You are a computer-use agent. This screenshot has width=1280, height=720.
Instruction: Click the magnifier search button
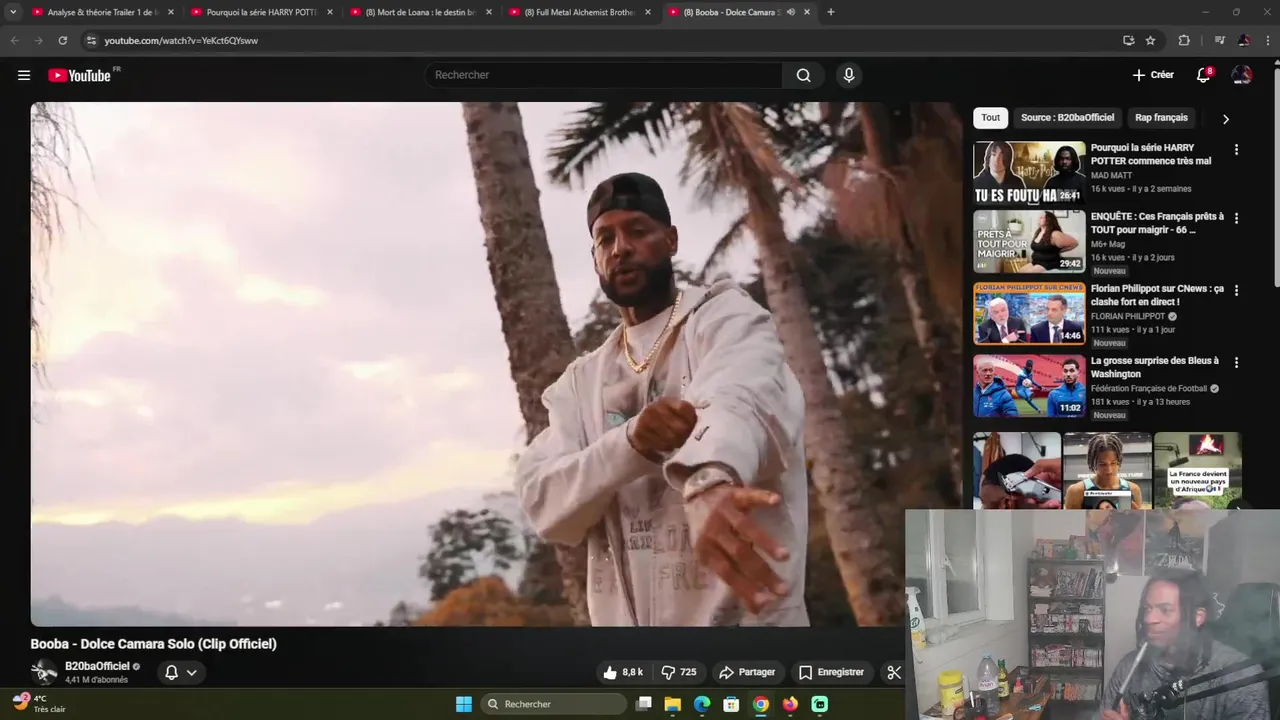point(803,75)
